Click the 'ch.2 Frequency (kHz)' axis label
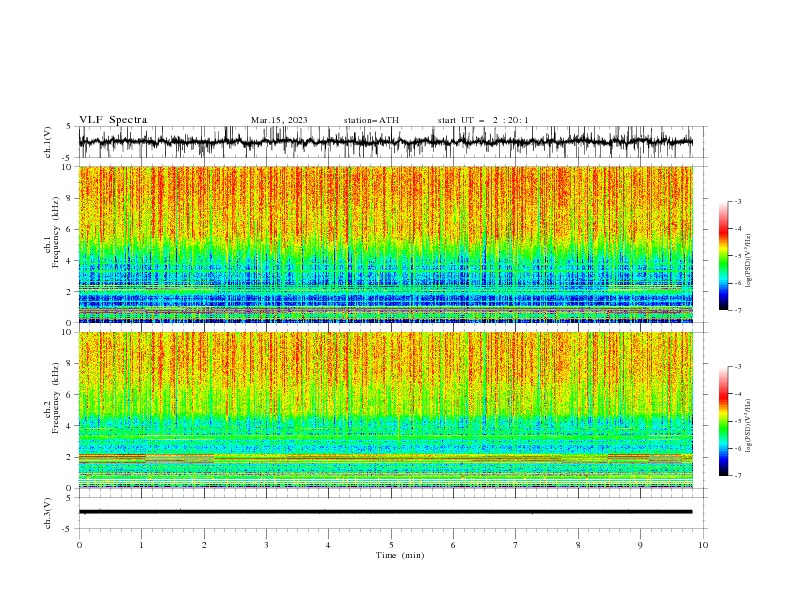The image size is (792, 612). coord(52,398)
